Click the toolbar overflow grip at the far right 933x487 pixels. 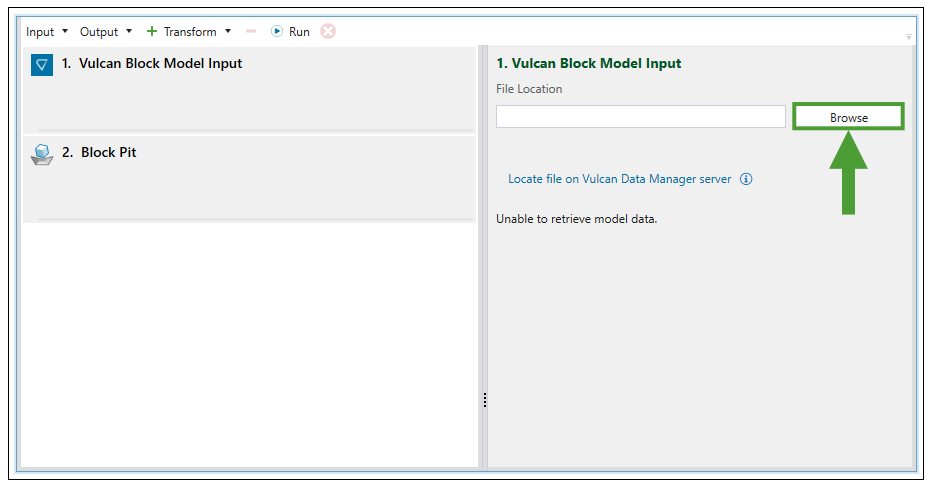coord(909,36)
